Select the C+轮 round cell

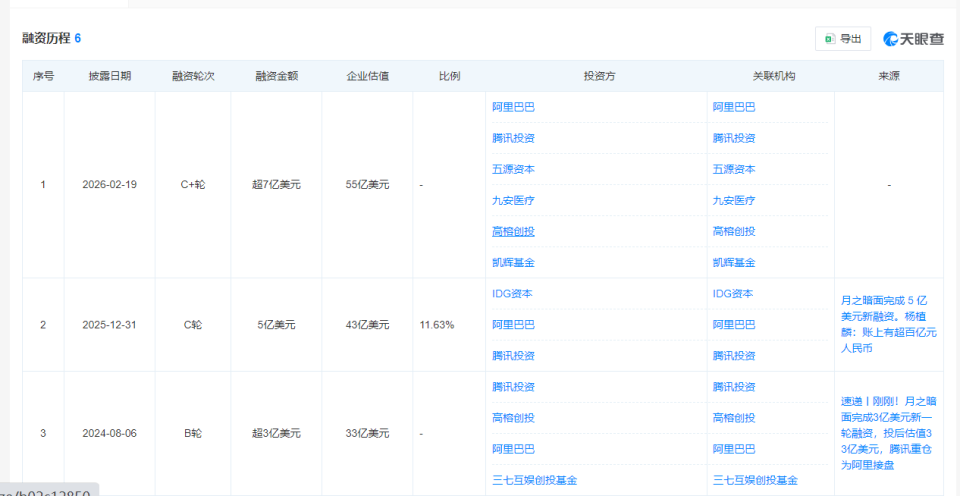[x=193, y=184]
